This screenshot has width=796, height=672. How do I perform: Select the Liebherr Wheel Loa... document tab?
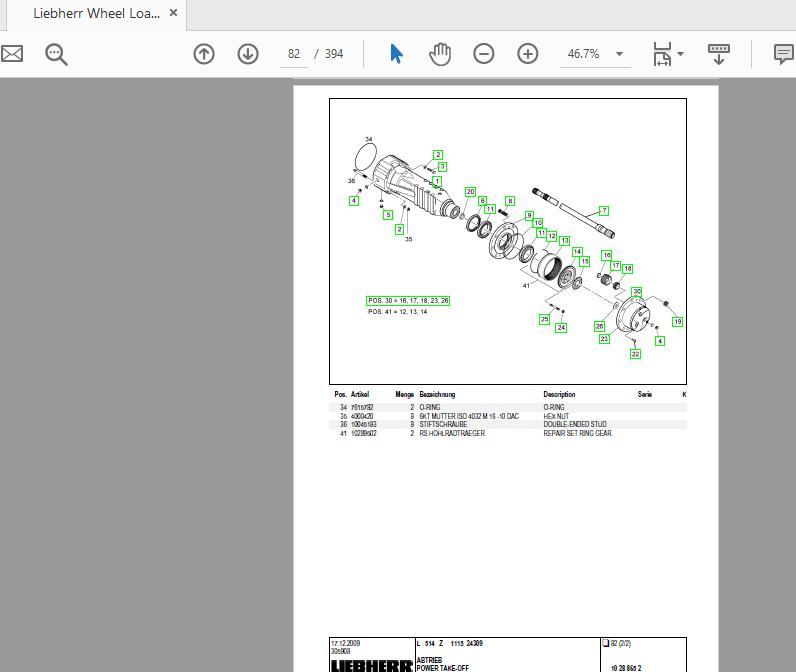tap(96, 14)
